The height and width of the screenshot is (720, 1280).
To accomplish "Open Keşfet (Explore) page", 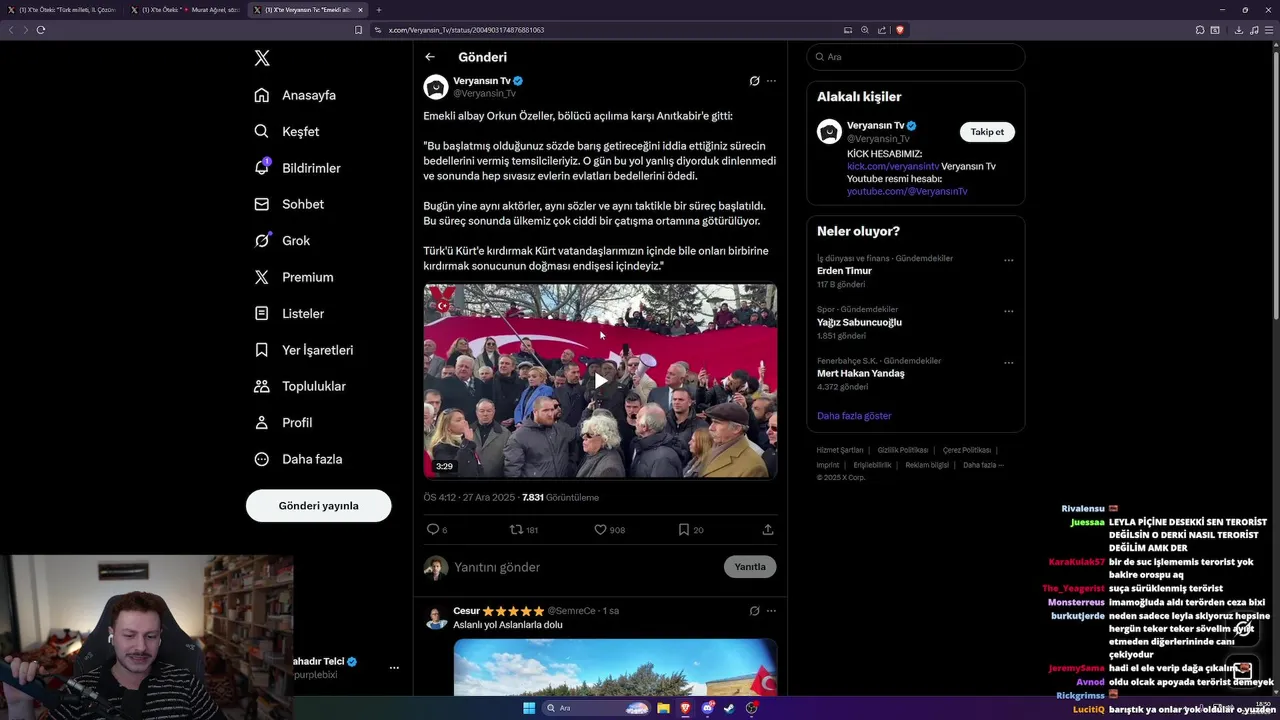I will click(287, 131).
